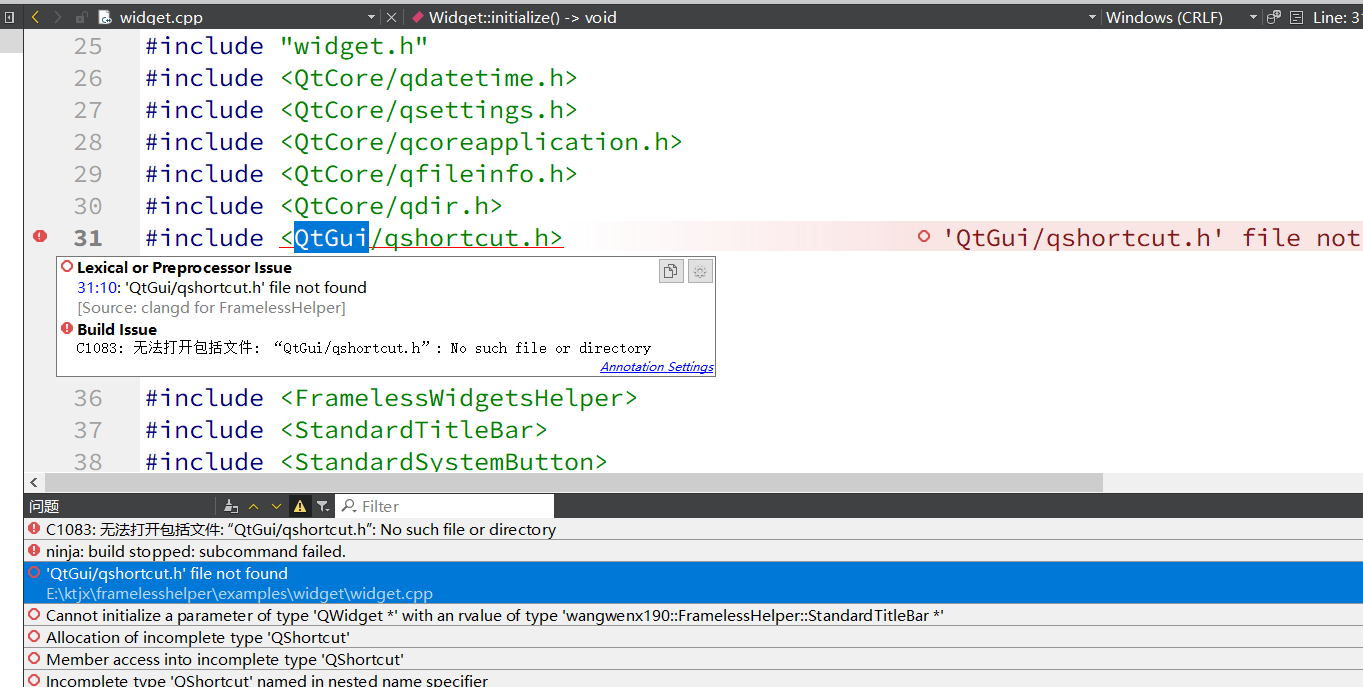Open the Windows (CRLF) line ending dropdown

coord(1181,17)
